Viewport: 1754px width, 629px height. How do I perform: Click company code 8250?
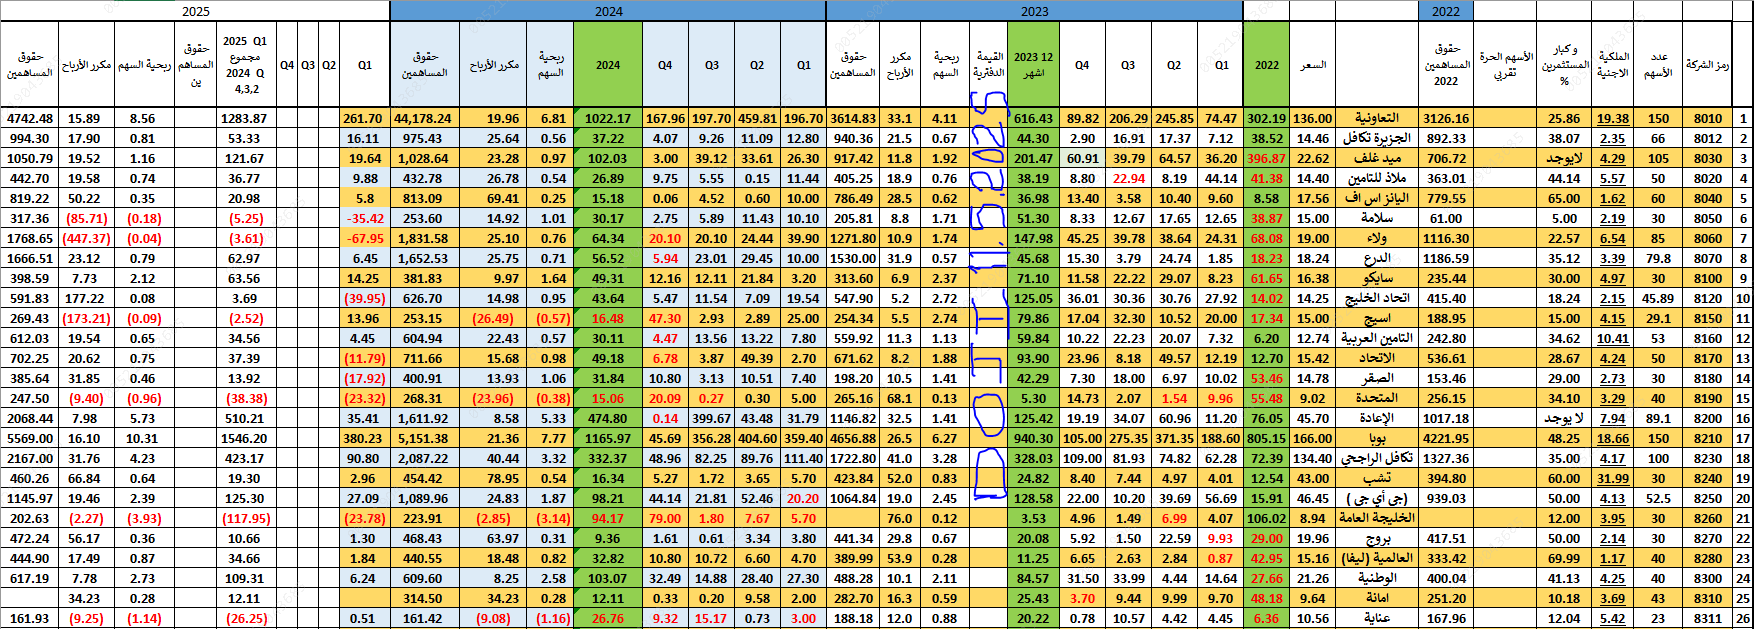tap(1708, 498)
